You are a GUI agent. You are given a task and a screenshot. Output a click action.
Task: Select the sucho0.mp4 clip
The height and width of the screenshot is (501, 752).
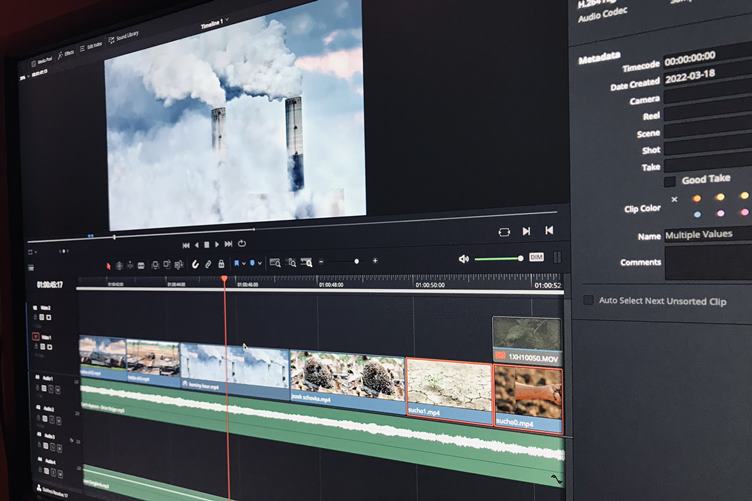coord(529,398)
